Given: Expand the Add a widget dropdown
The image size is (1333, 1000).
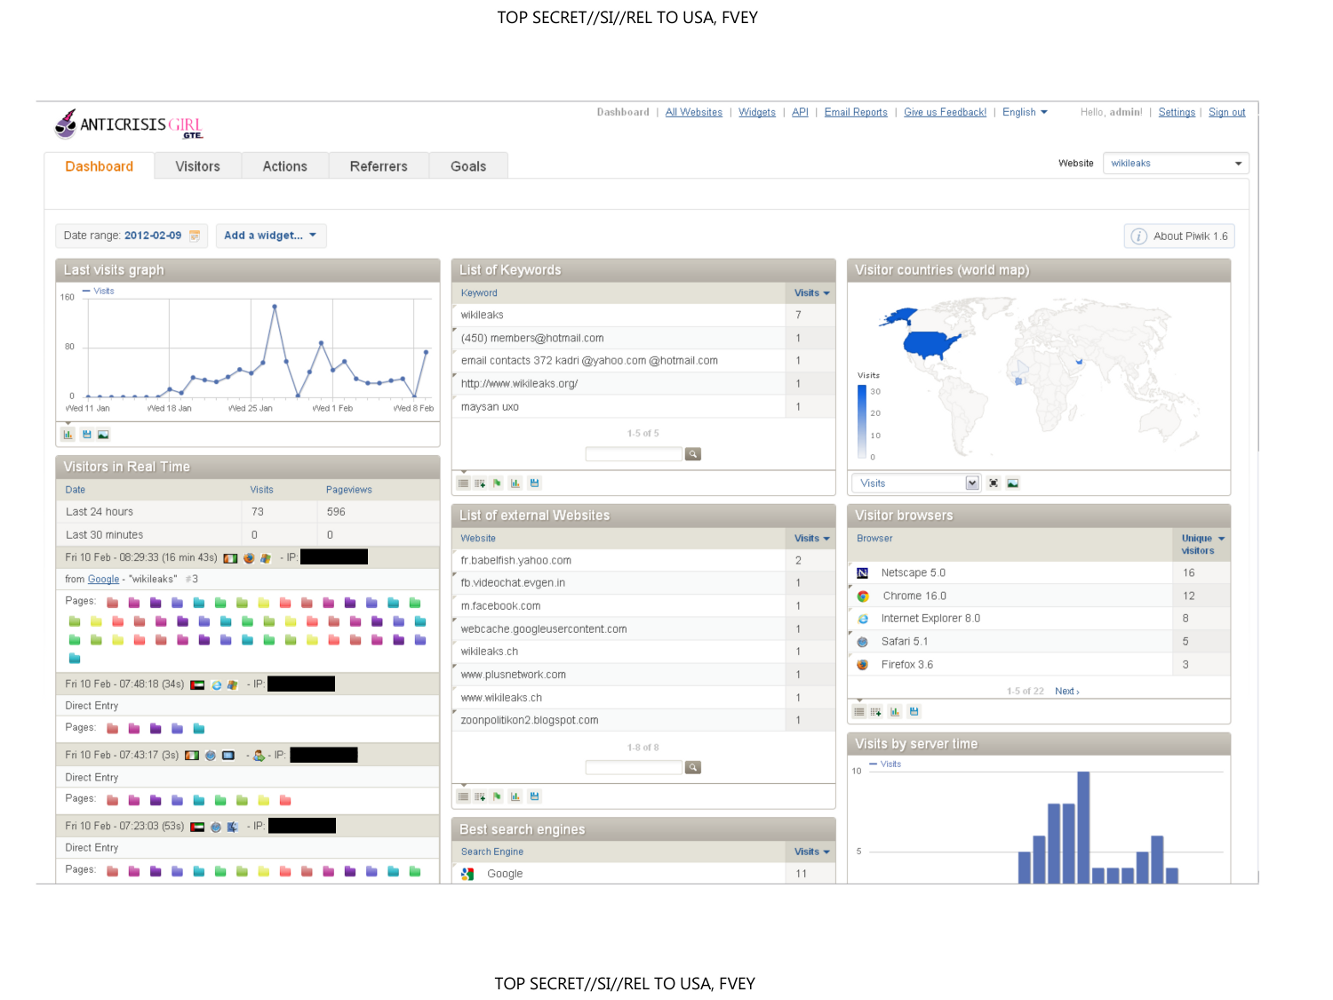Looking at the screenshot, I should point(270,236).
